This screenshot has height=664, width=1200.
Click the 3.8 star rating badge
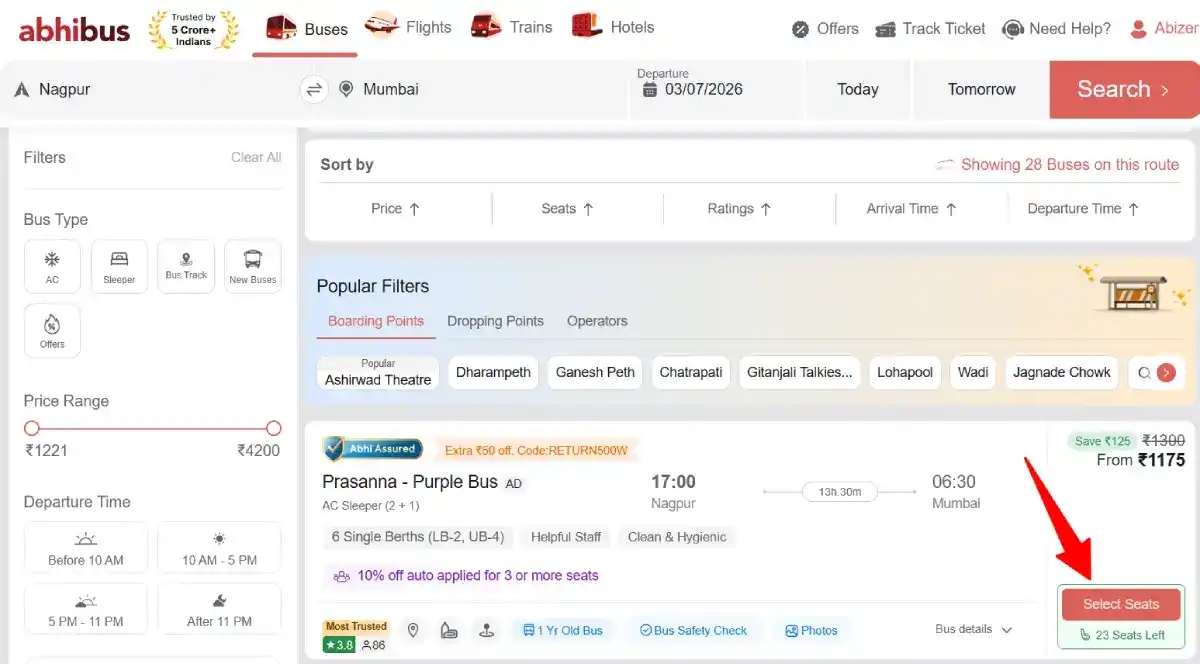point(339,645)
